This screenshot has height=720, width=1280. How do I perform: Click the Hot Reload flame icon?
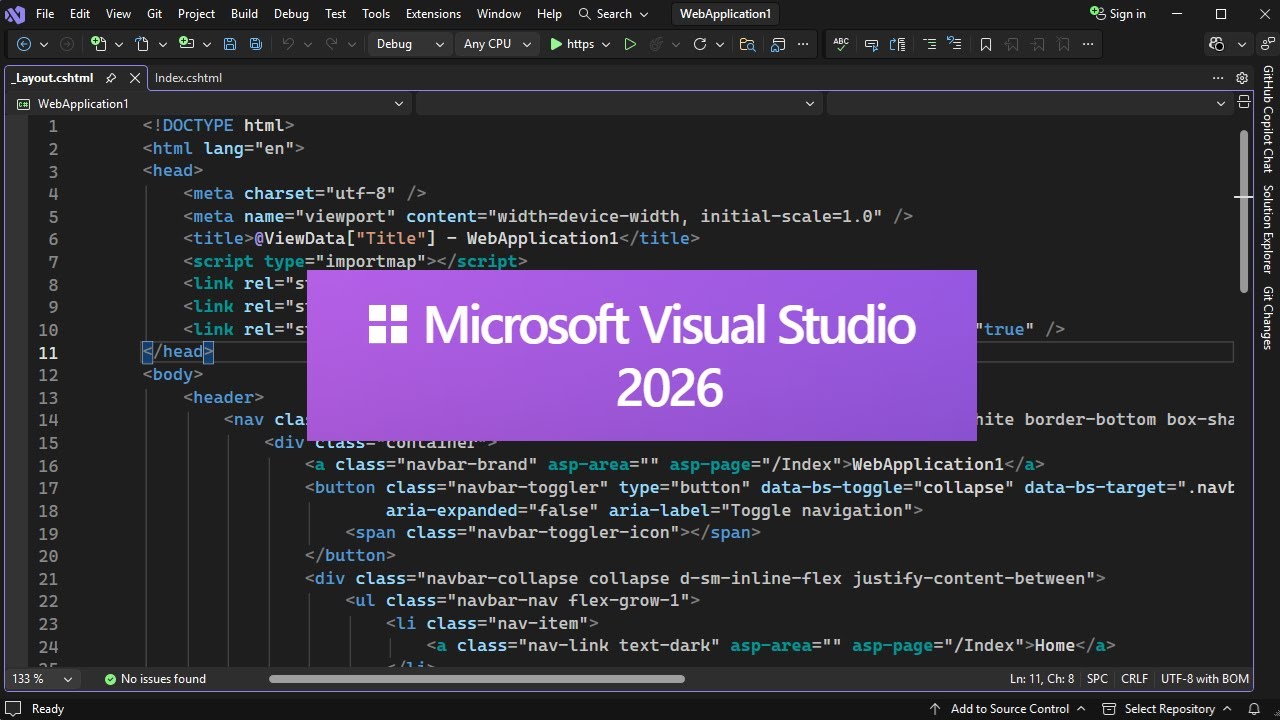tap(656, 44)
